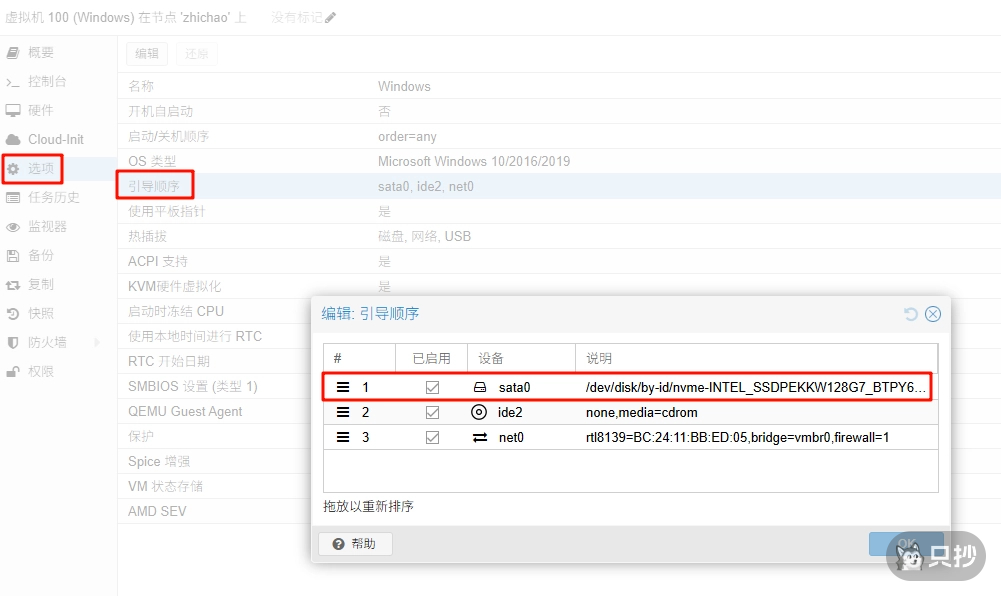Click the drag handle icon for sata0 row
The width and height of the screenshot is (1001, 596).
pyautogui.click(x=343, y=387)
